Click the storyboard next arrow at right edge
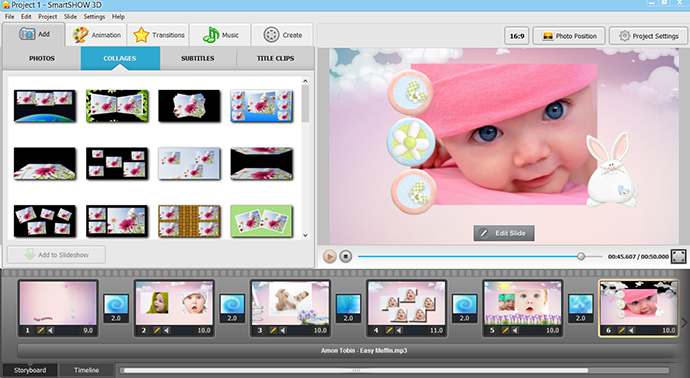 pyautogui.click(x=684, y=323)
